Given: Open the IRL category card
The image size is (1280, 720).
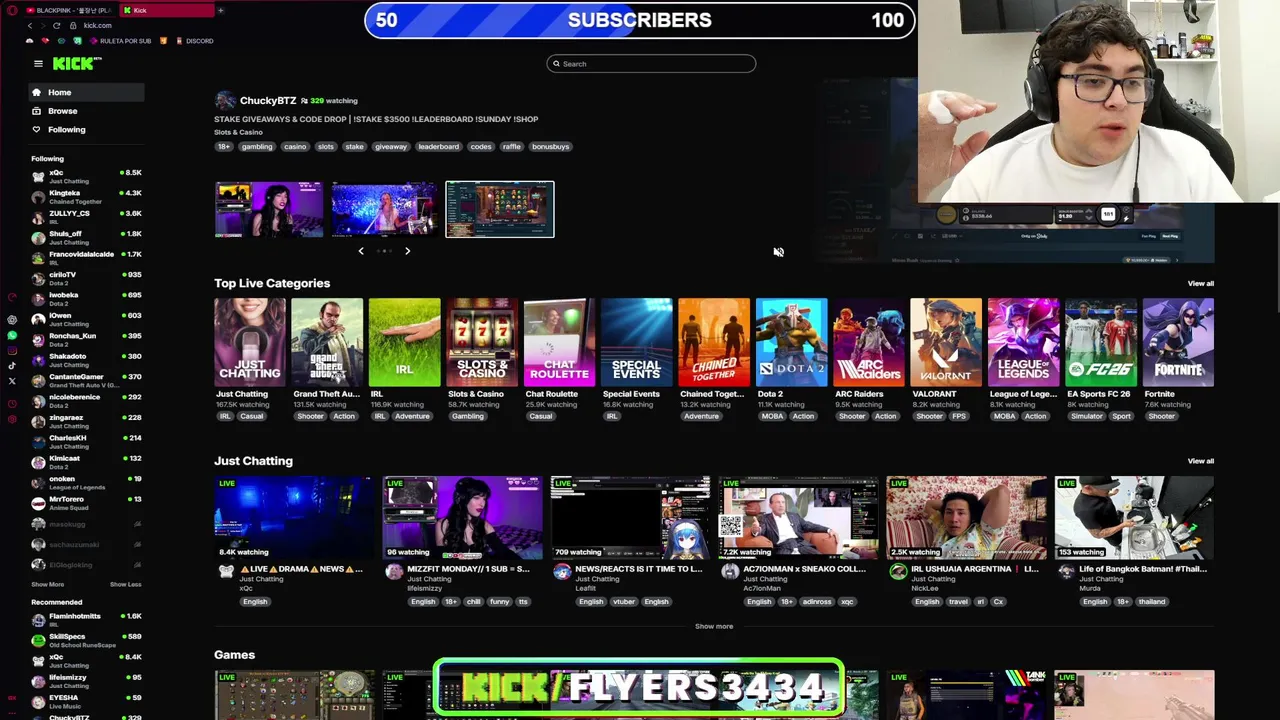Looking at the screenshot, I should coord(404,342).
